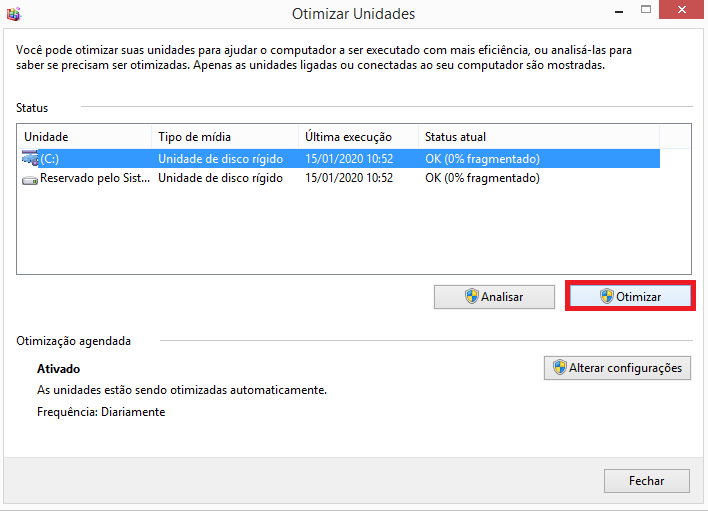Image resolution: width=708 pixels, height=511 pixels.
Task: Click 'Frequência: Diariamente' text
Action: point(101,412)
